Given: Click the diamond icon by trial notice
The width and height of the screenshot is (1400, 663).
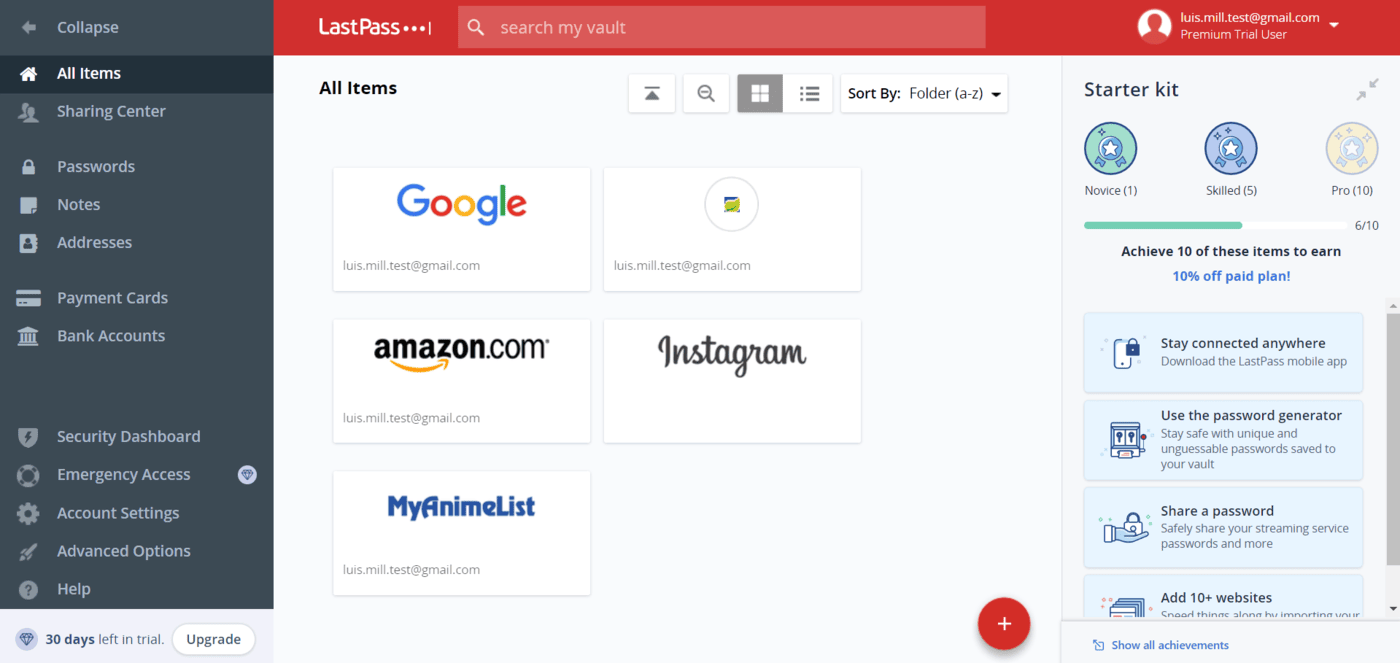Looking at the screenshot, I should pyautogui.click(x=27, y=639).
